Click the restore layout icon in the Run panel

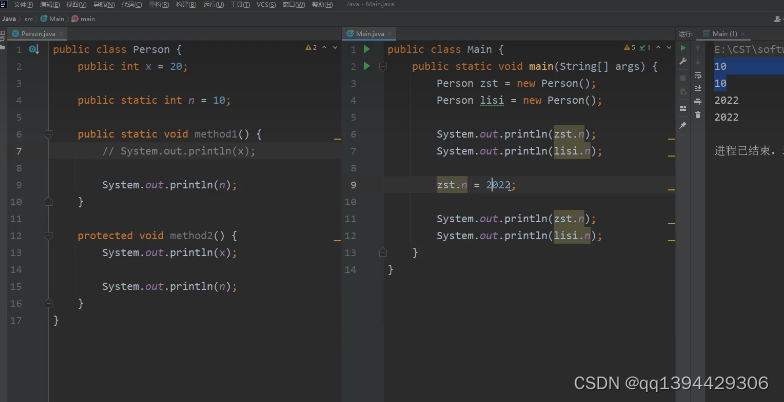tap(683, 108)
